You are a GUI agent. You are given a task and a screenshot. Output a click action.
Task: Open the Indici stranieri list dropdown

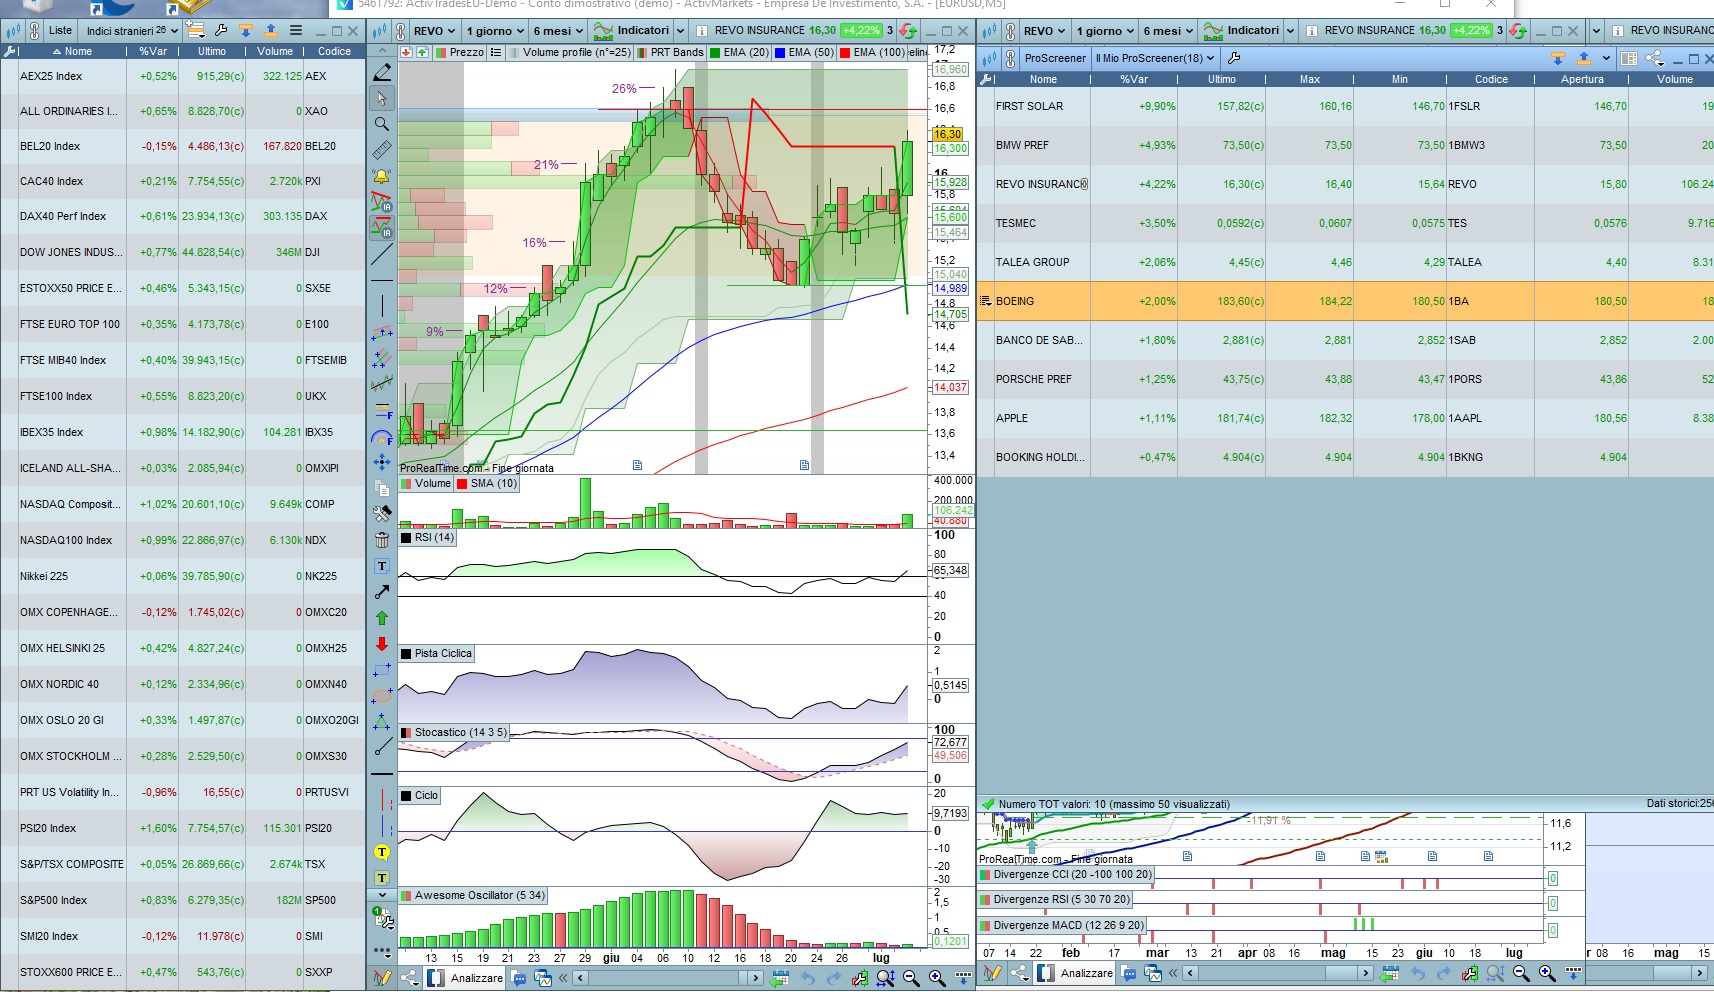[x=132, y=30]
